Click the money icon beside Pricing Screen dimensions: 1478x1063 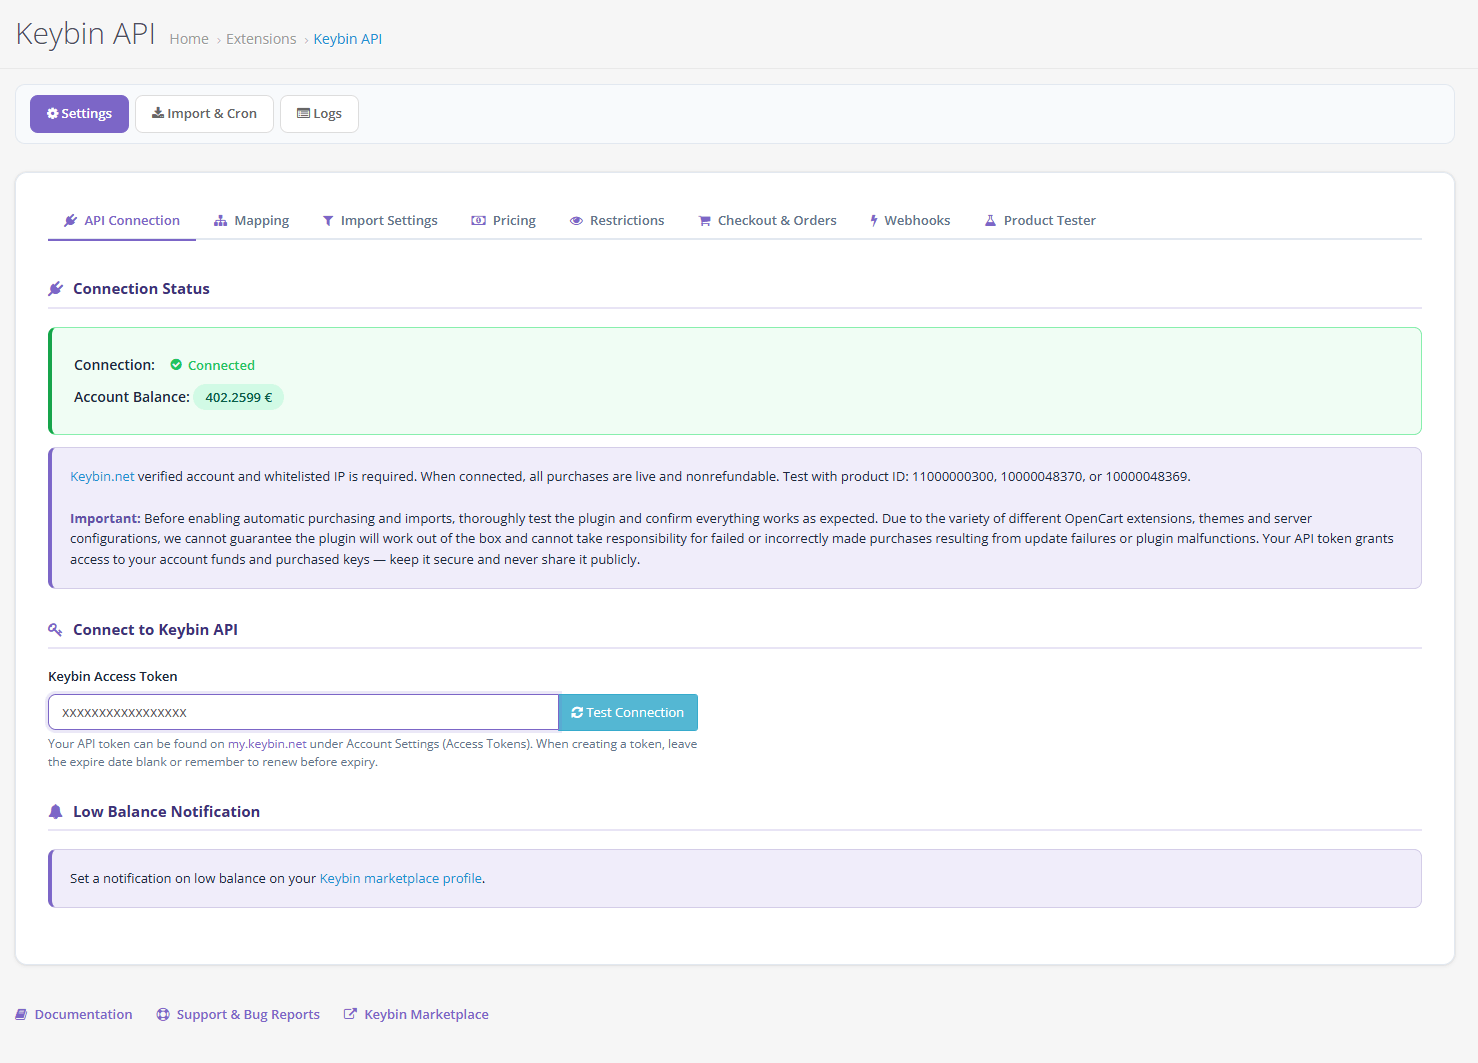click(479, 221)
